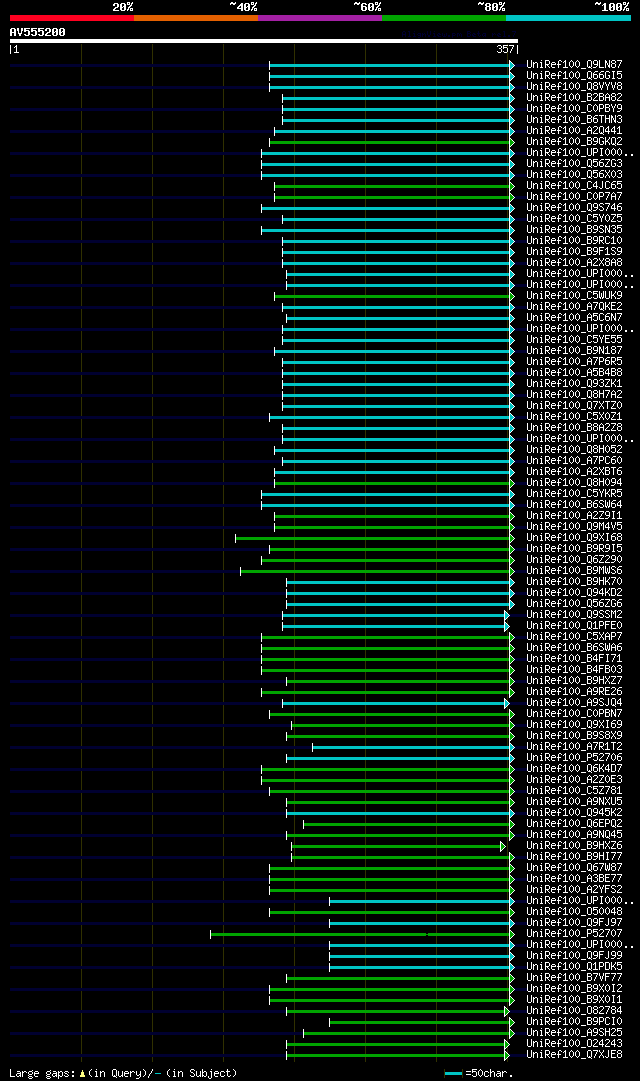The width and height of the screenshot is (640, 1081).
Task: Click the green B9PCI0 alignment bar
Action: tap(420, 1023)
